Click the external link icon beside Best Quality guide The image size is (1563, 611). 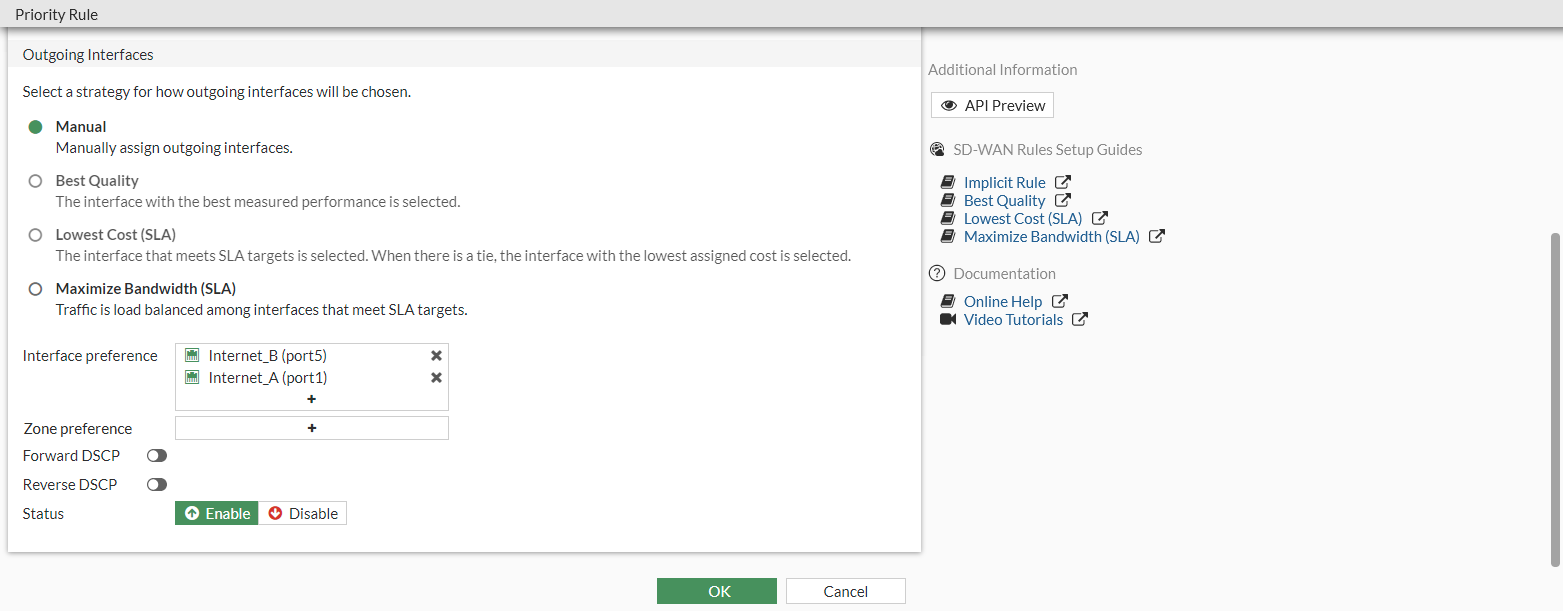[x=1063, y=201]
